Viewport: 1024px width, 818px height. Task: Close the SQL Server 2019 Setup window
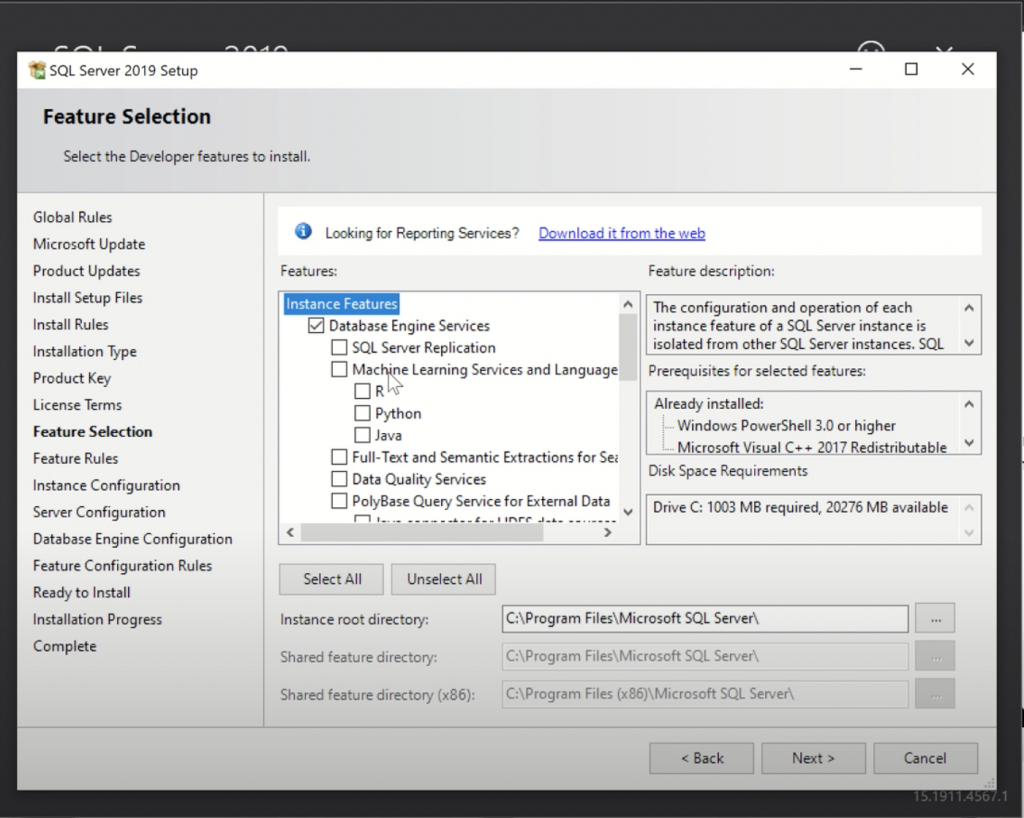coord(968,69)
